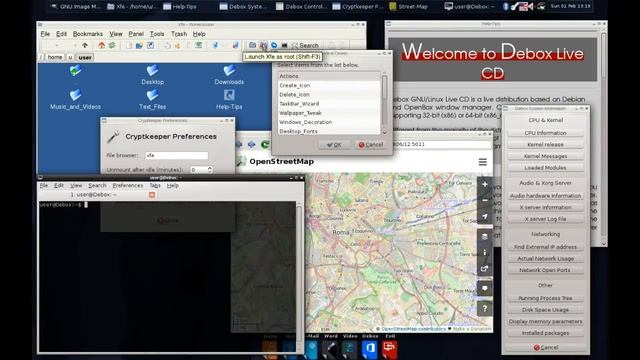Select Windows_Decoration in Actions list
The height and width of the screenshot is (360, 640).
click(329, 122)
